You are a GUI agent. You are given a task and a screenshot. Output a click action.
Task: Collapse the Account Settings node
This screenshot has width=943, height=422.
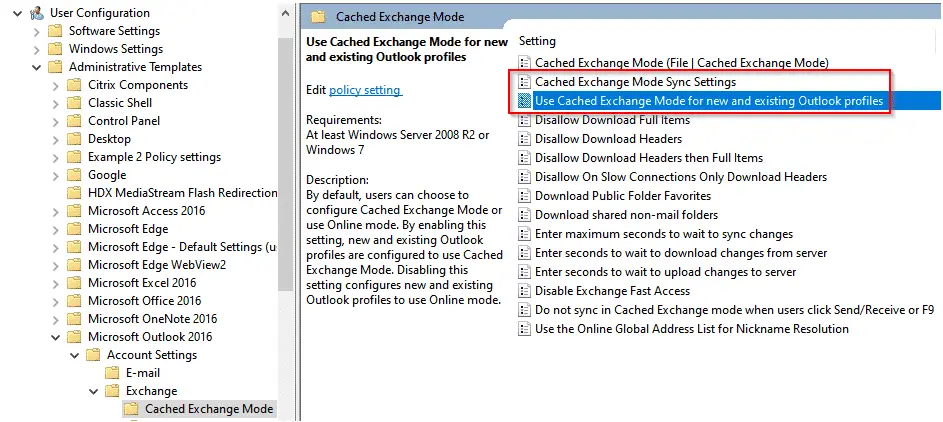pos(75,355)
